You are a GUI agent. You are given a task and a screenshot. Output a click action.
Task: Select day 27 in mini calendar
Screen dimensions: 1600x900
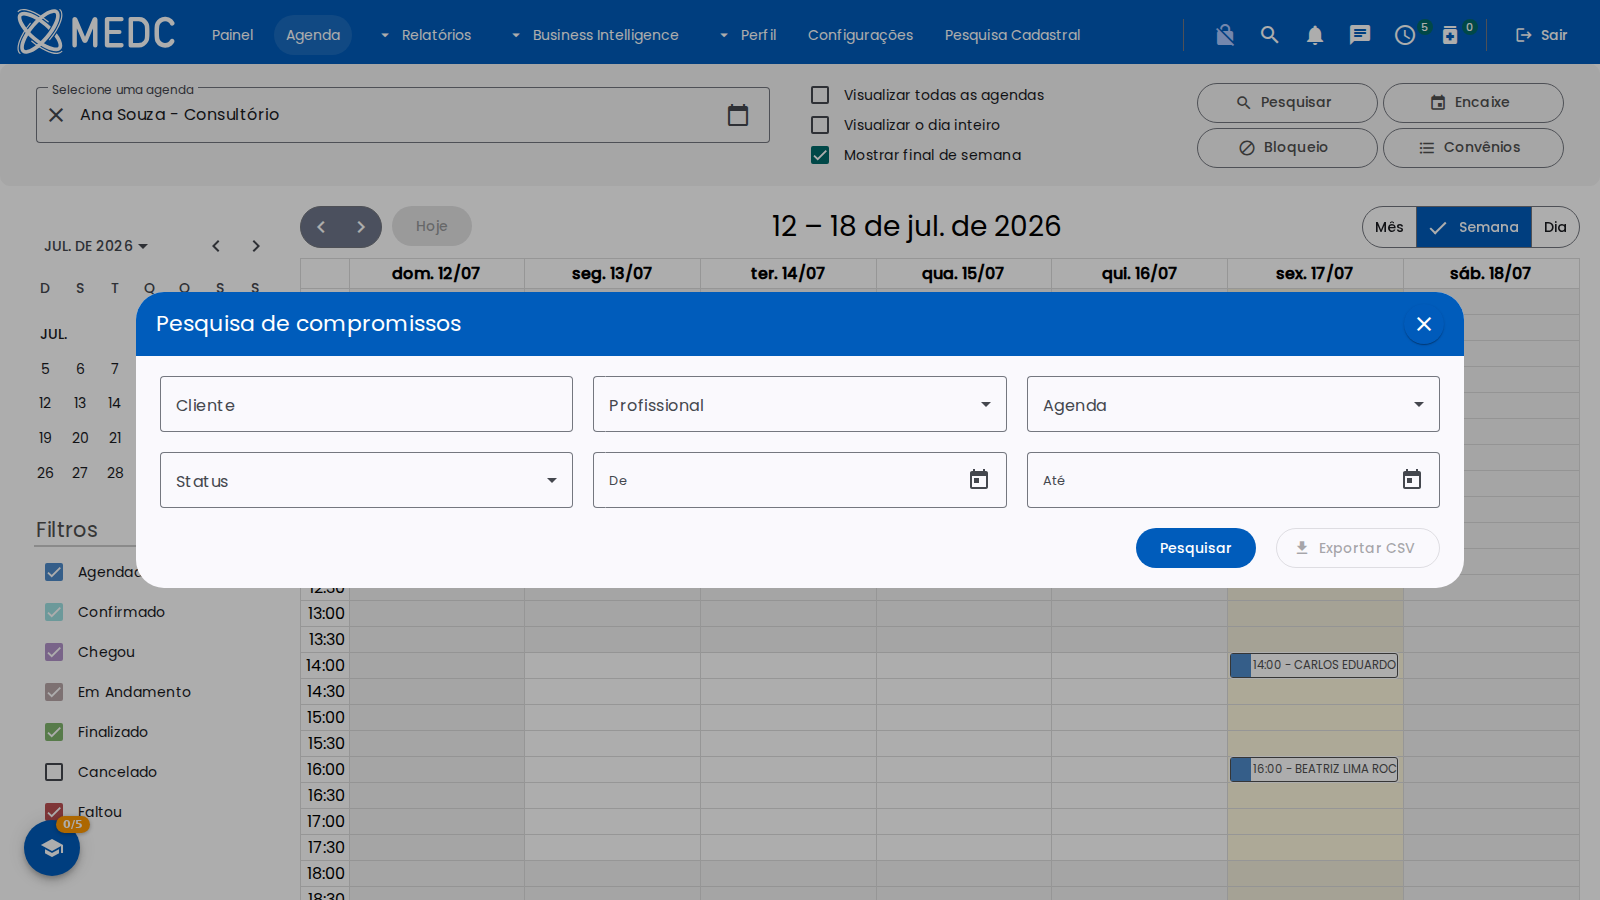point(80,473)
